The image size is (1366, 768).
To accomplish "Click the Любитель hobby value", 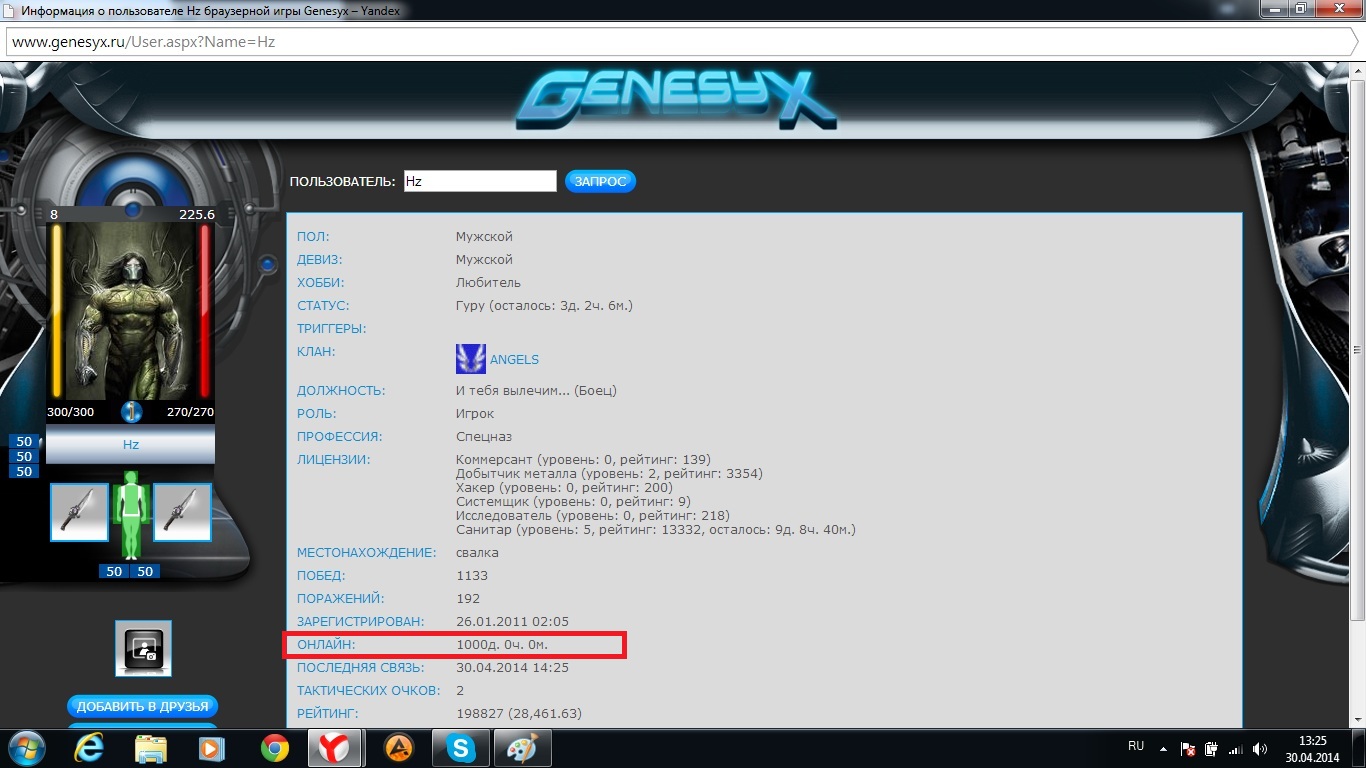I will click(488, 283).
